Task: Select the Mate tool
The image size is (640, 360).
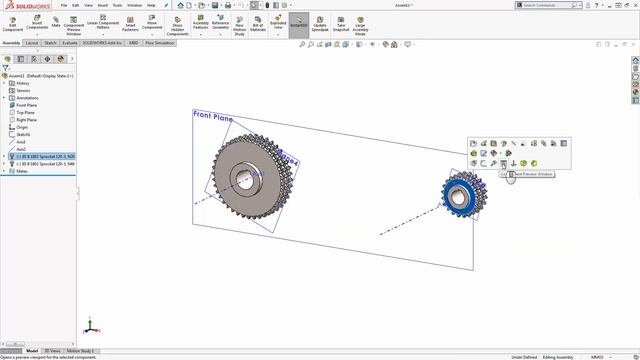Action: [x=56, y=22]
